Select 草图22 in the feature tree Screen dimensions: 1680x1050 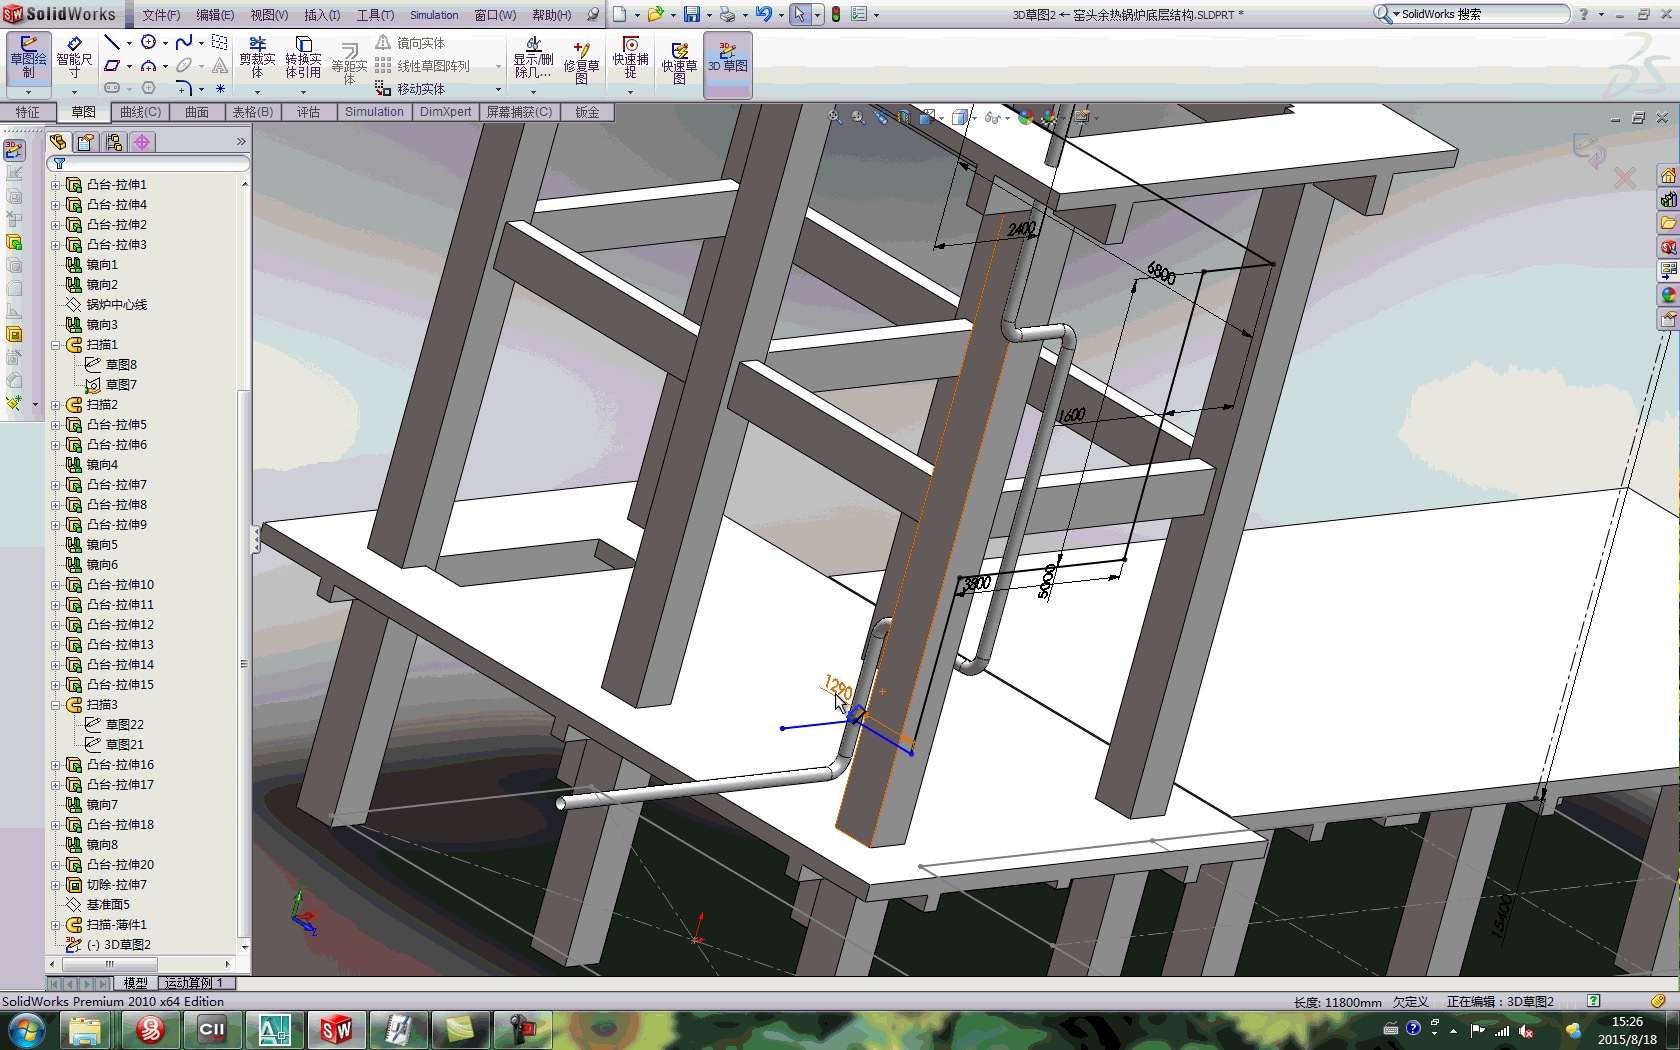click(114, 725)
